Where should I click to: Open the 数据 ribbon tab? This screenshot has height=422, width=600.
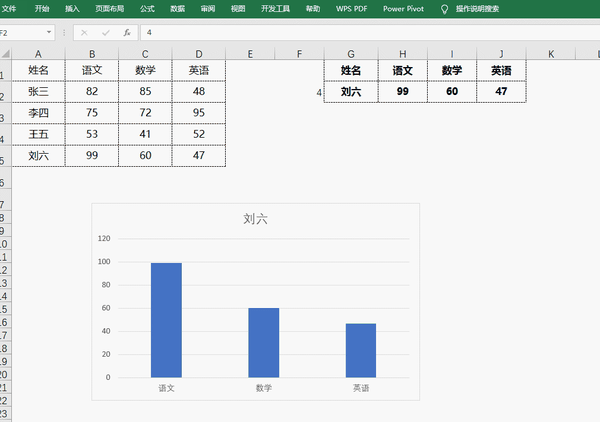tap(177, 8)
